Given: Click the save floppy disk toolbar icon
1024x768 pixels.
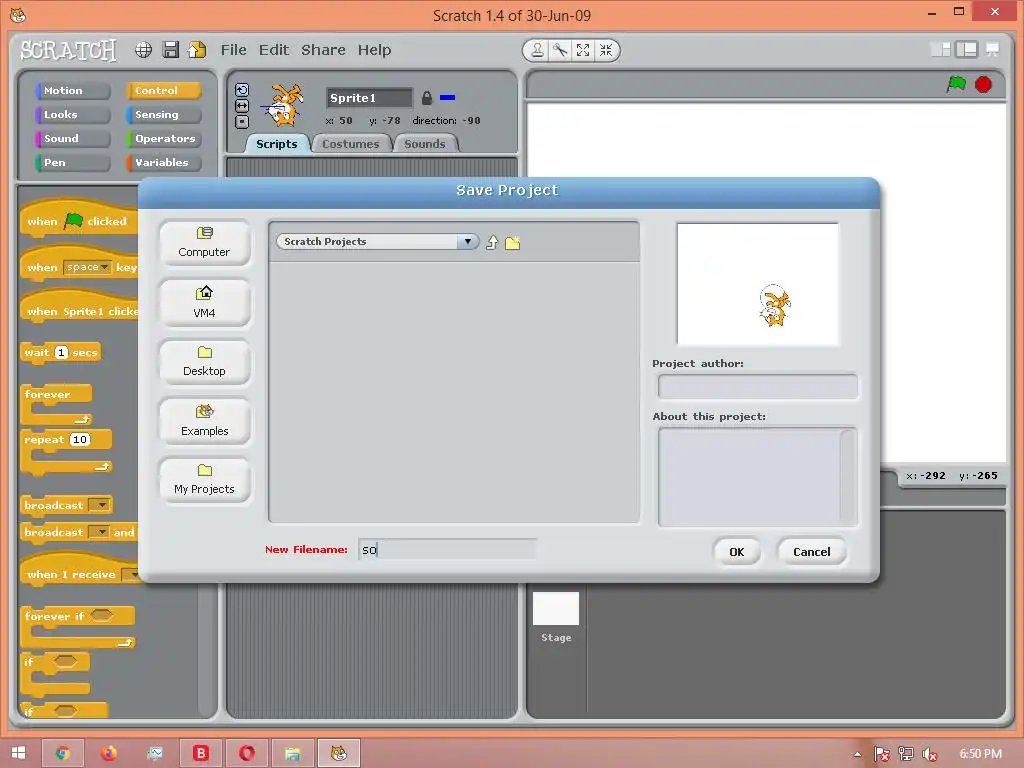Looking at the screenshot, I should point(170,50).
